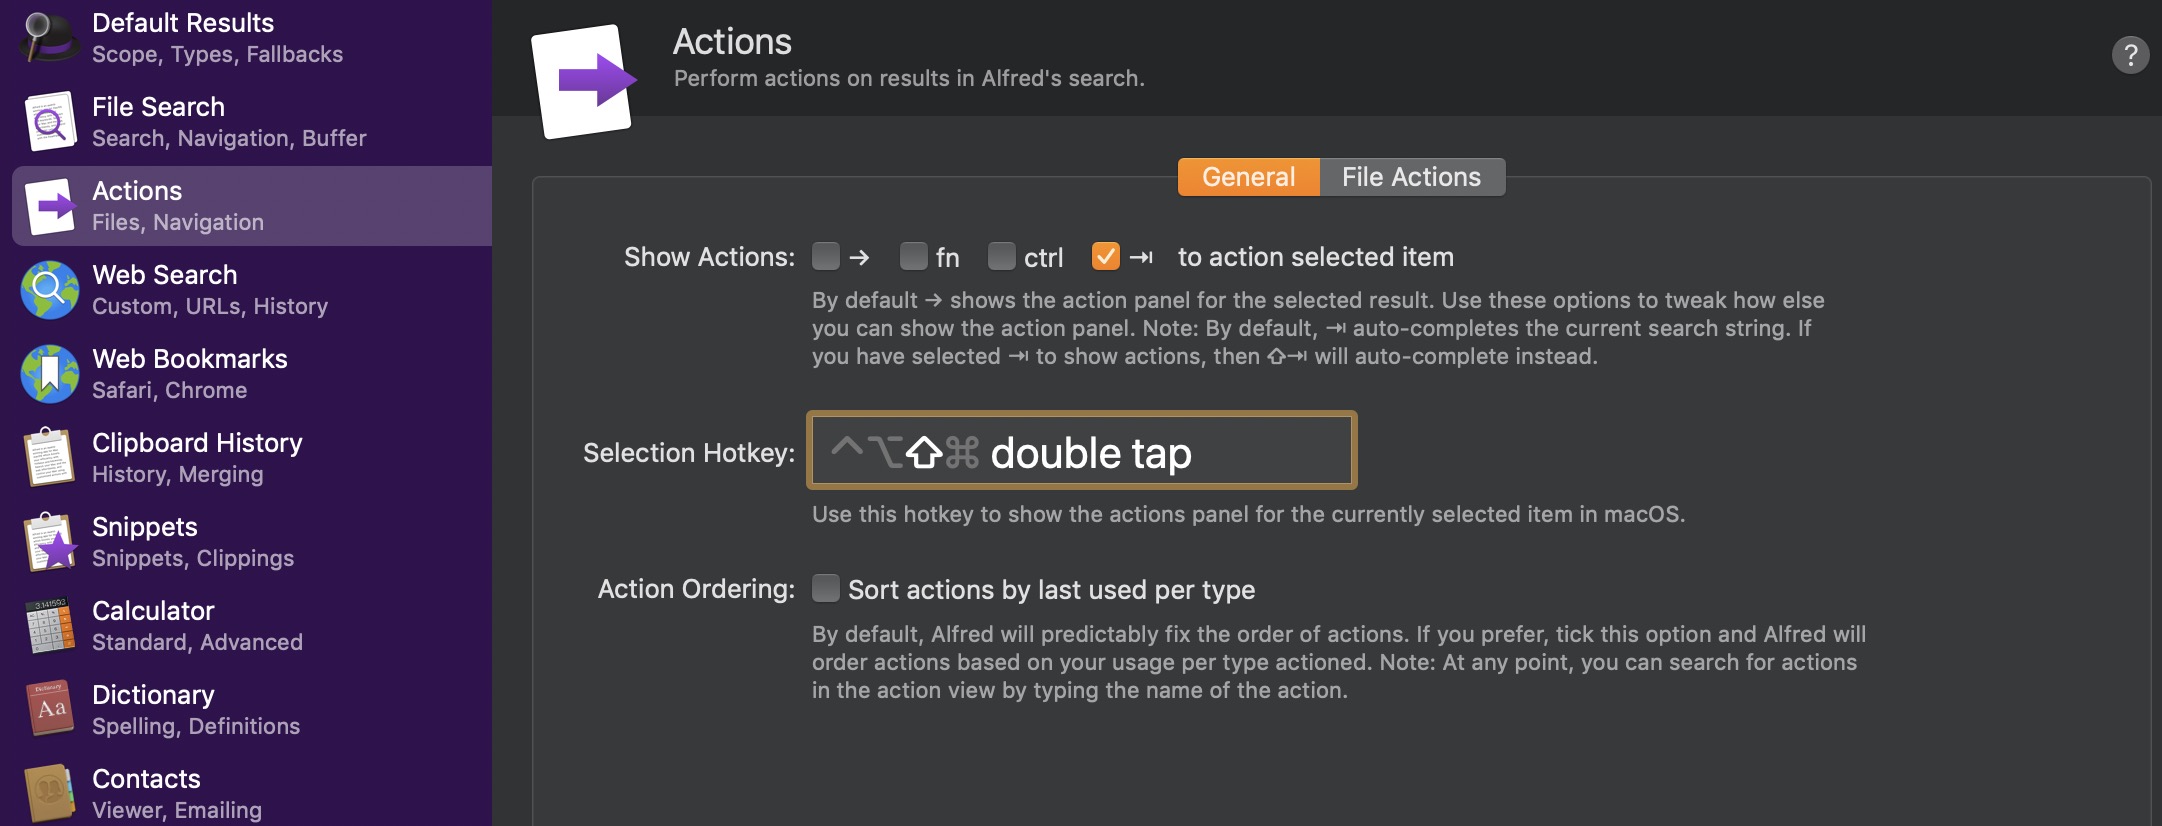
Task: Open help with the question mark button
Action: [2131, 55]
